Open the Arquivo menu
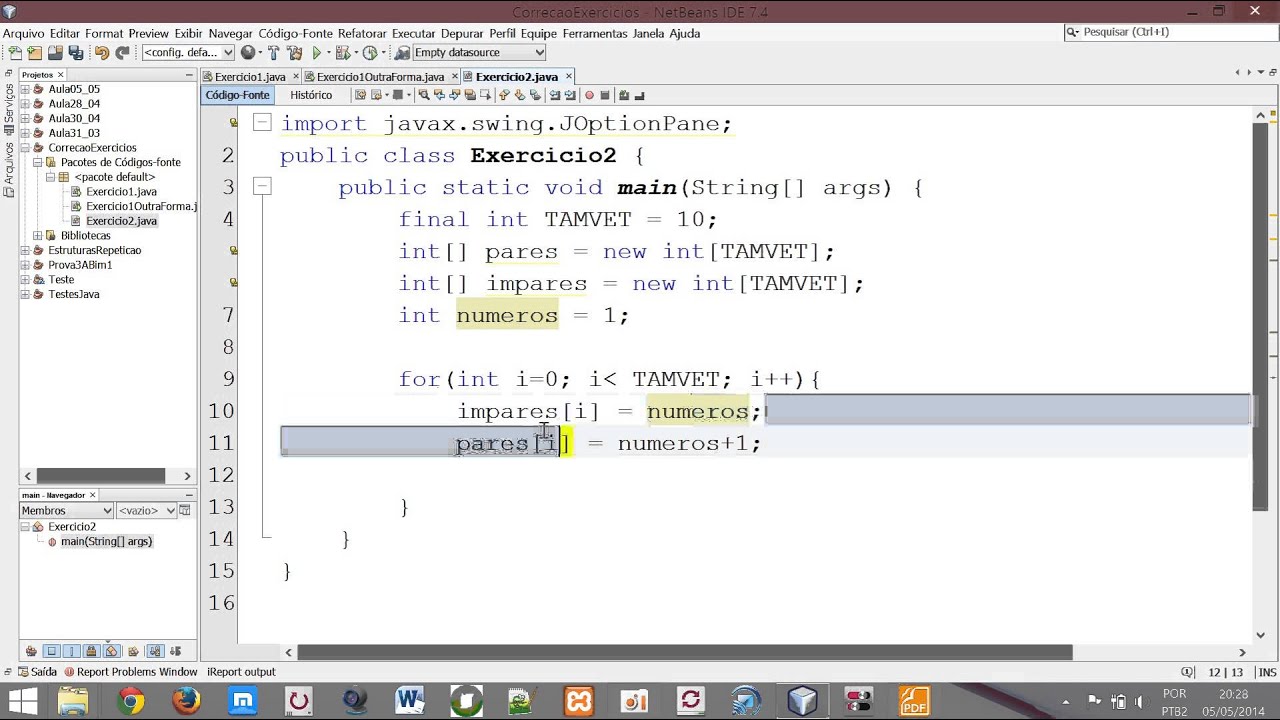 [x=24, y=33]
